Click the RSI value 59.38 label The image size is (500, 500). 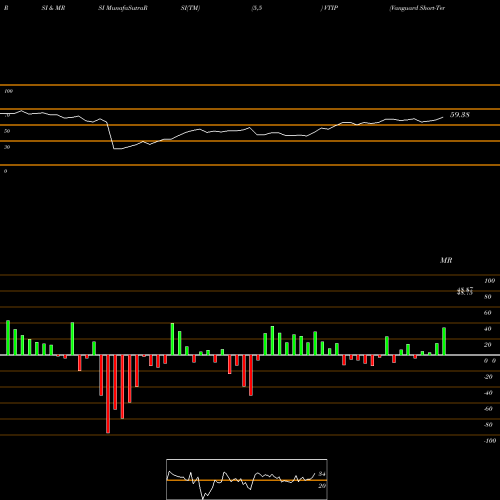[x=460, y=115]
